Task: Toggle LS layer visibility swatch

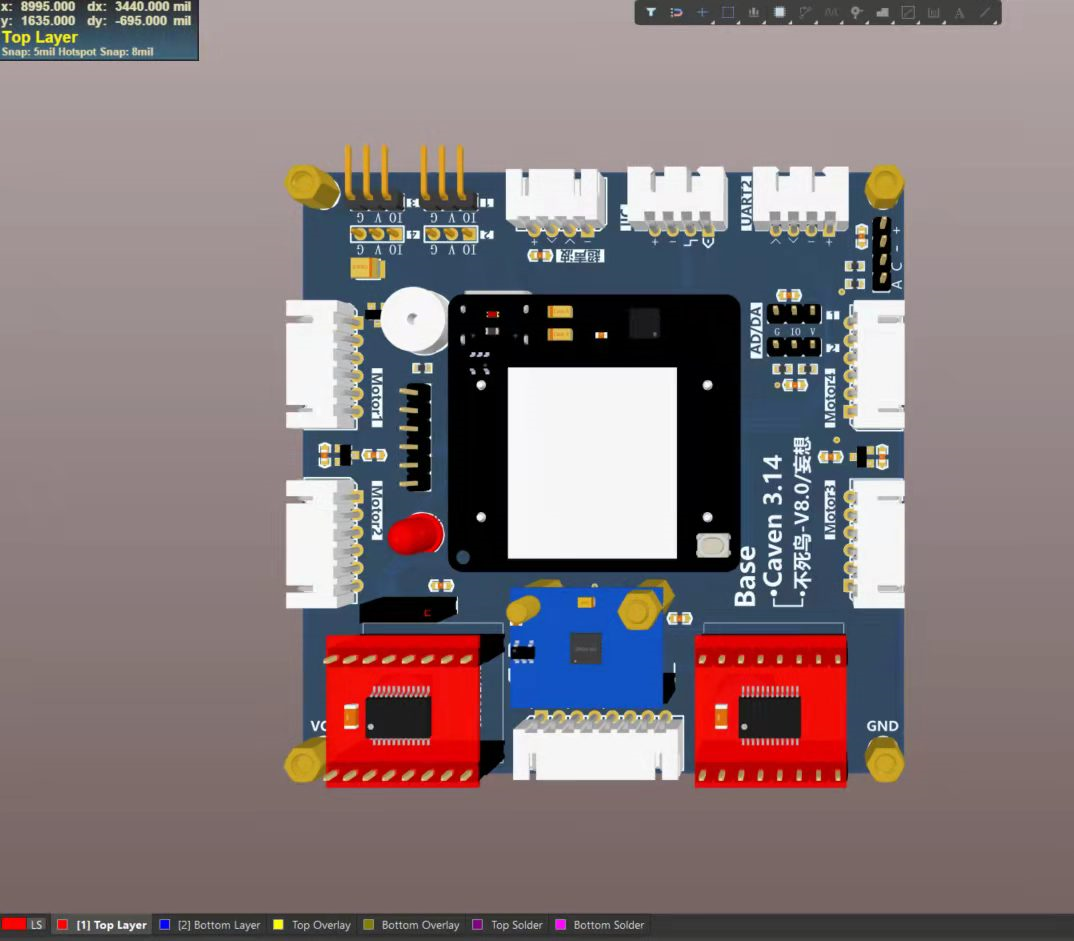Action: 13,924
